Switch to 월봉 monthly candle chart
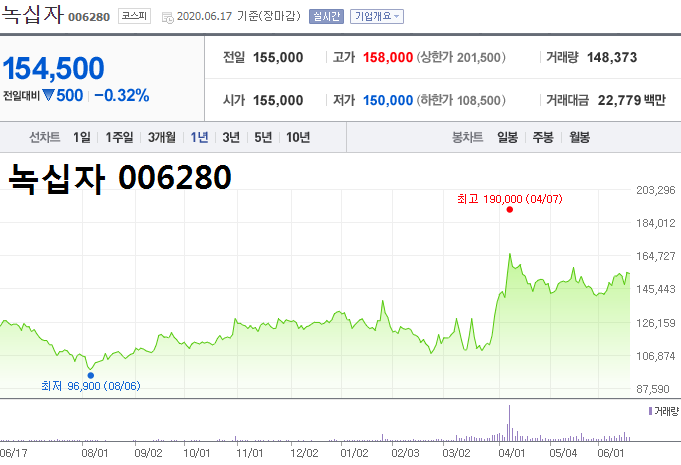681x465 pixels. click(579, 138)
